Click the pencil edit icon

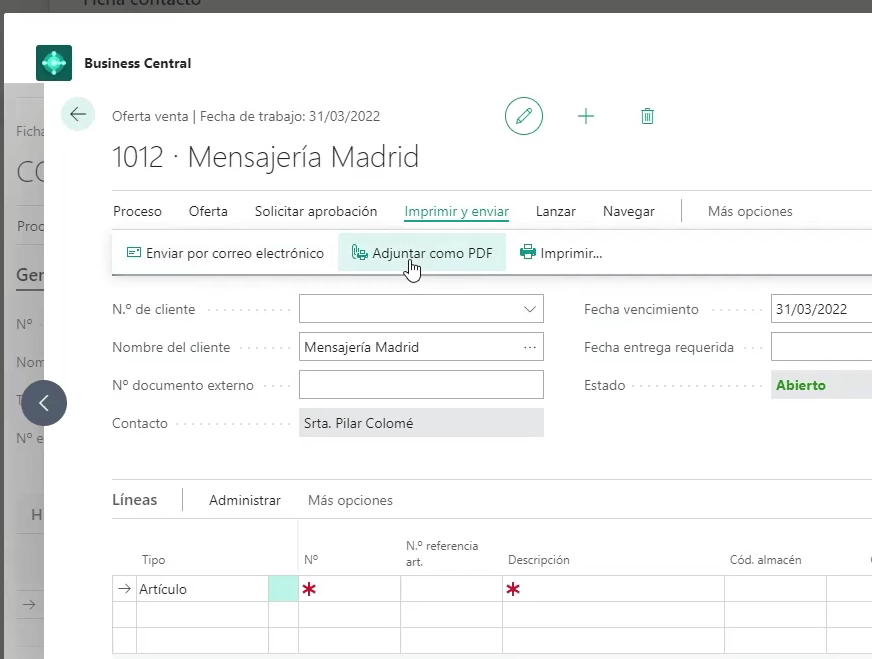523,116
